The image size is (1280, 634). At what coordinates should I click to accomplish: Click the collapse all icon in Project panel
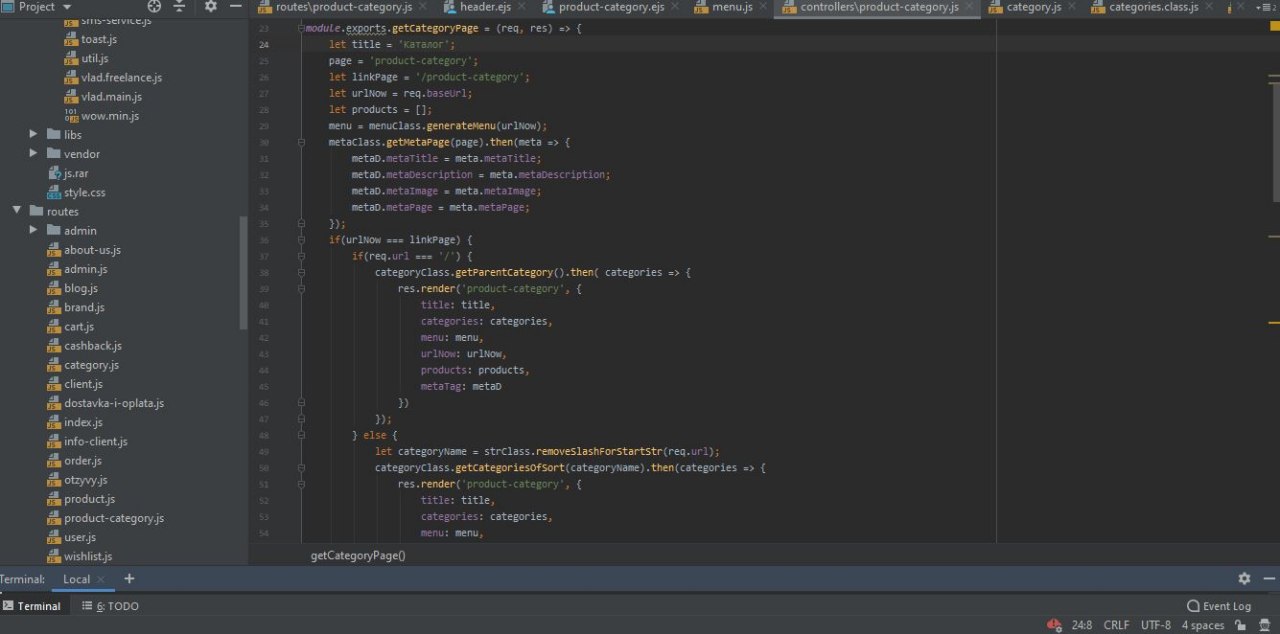click(x=180, y=6)
